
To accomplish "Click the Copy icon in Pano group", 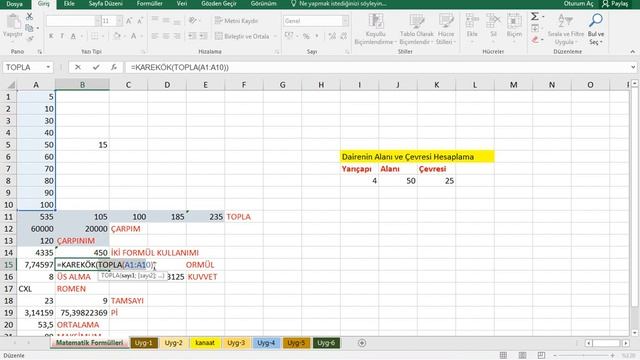I will 29,28.
